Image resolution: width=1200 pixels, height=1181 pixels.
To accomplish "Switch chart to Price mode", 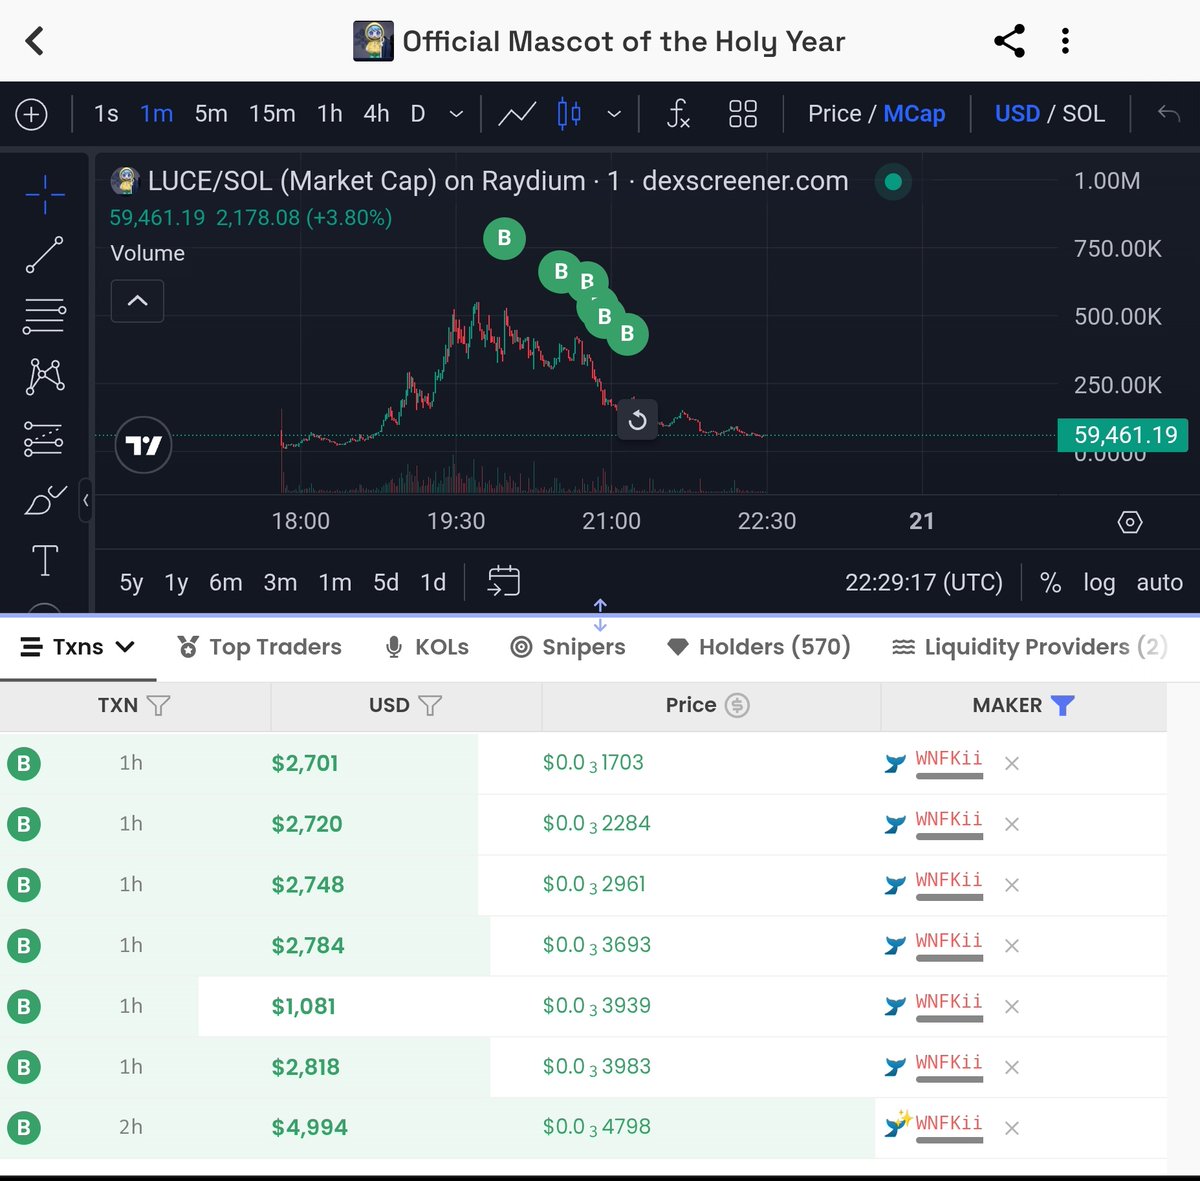I will click(x=834, y=114).
